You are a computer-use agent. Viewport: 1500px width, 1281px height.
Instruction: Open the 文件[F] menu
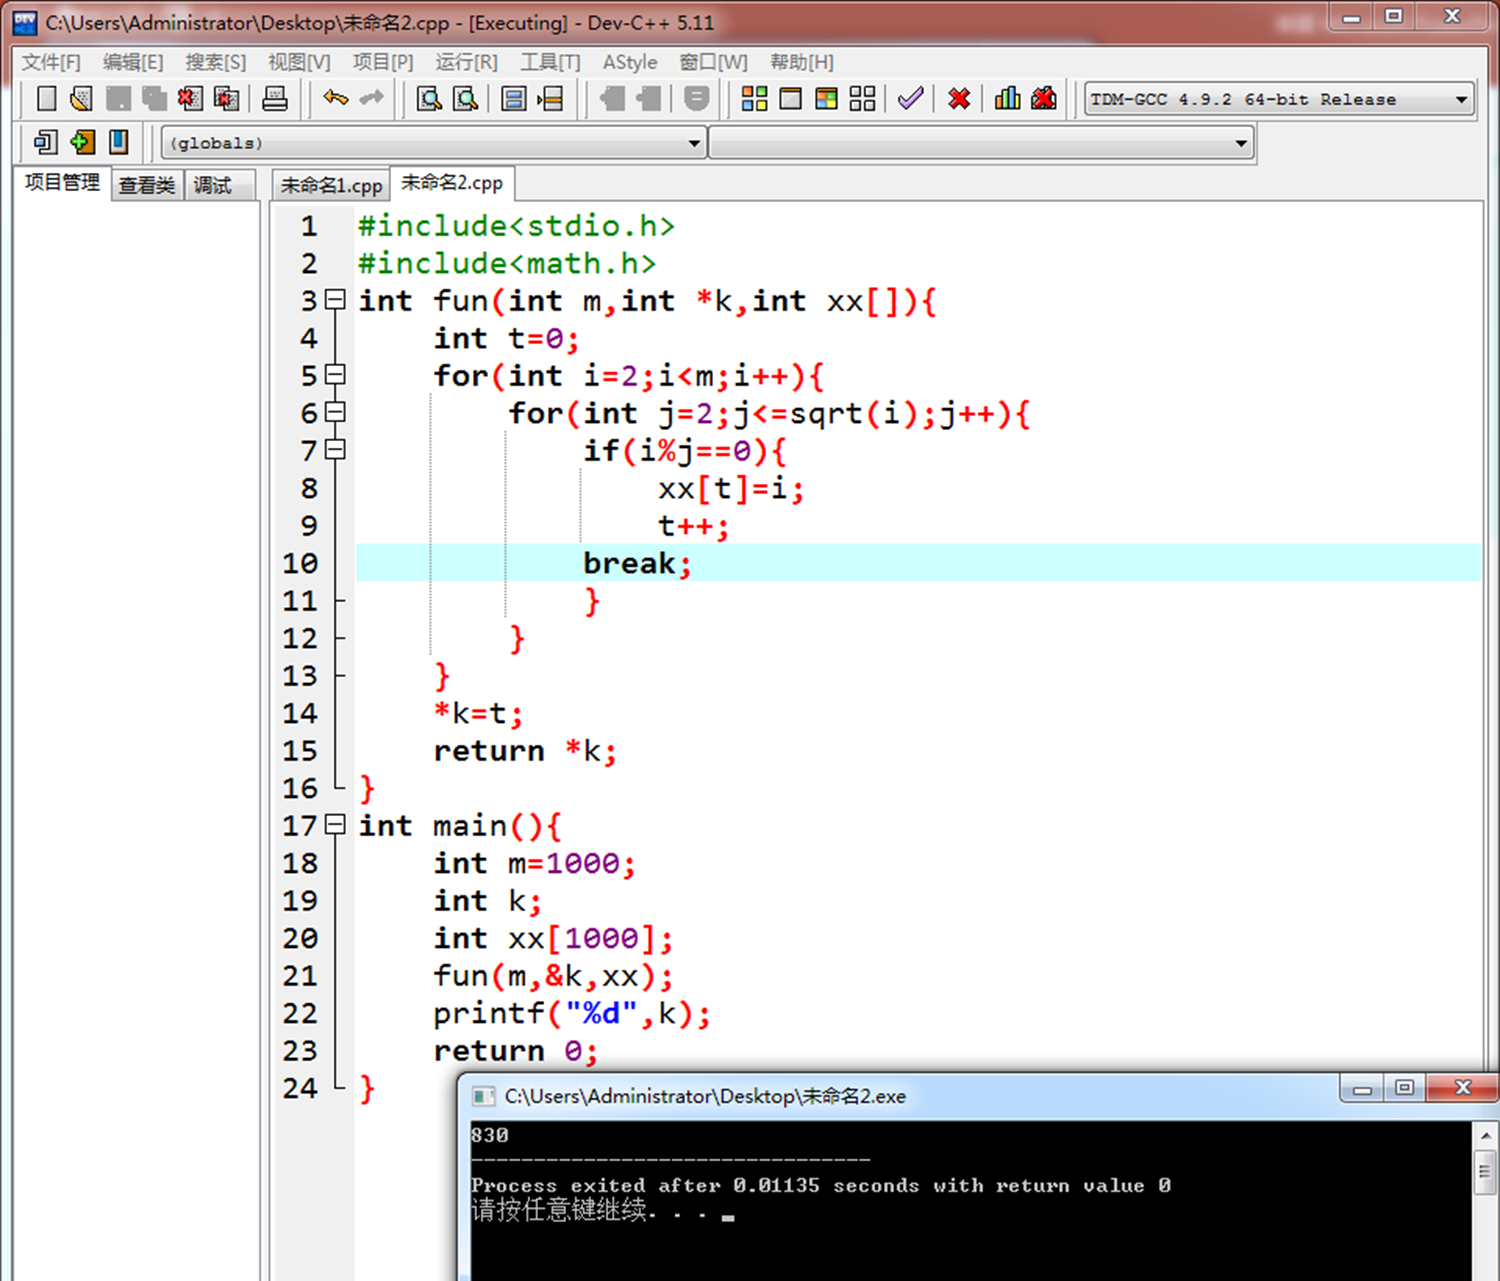(51, 62)
